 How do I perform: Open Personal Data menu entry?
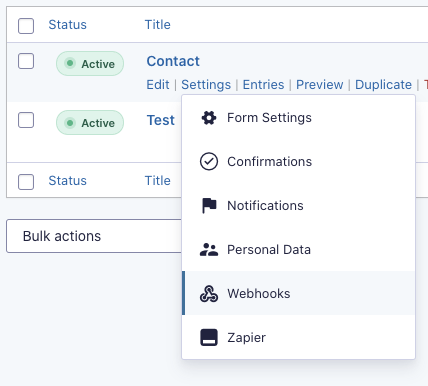pos(299,249)
